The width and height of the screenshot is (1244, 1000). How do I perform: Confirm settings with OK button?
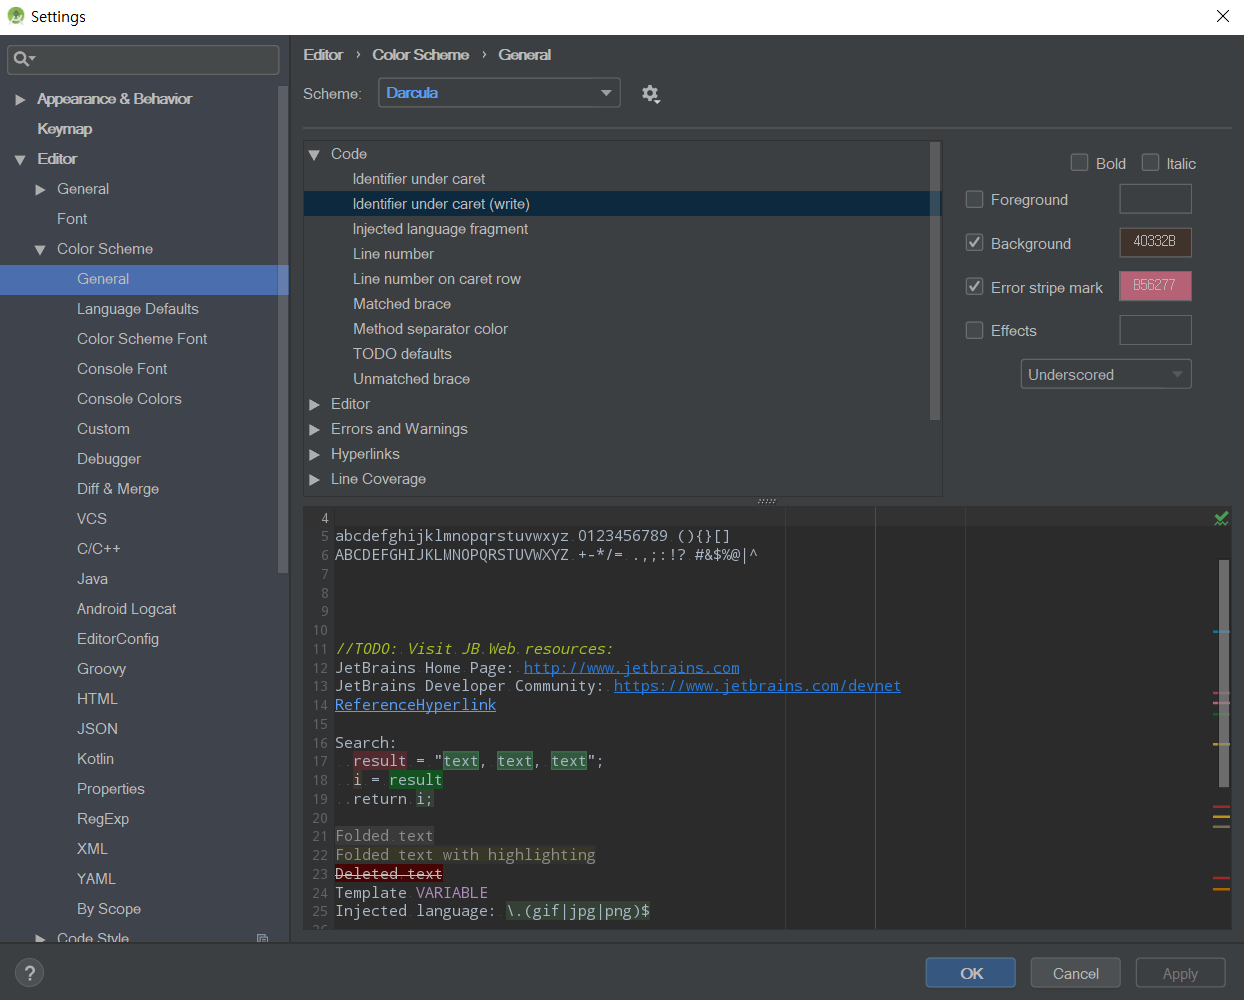pyautogui.click(x=971, y=973)
